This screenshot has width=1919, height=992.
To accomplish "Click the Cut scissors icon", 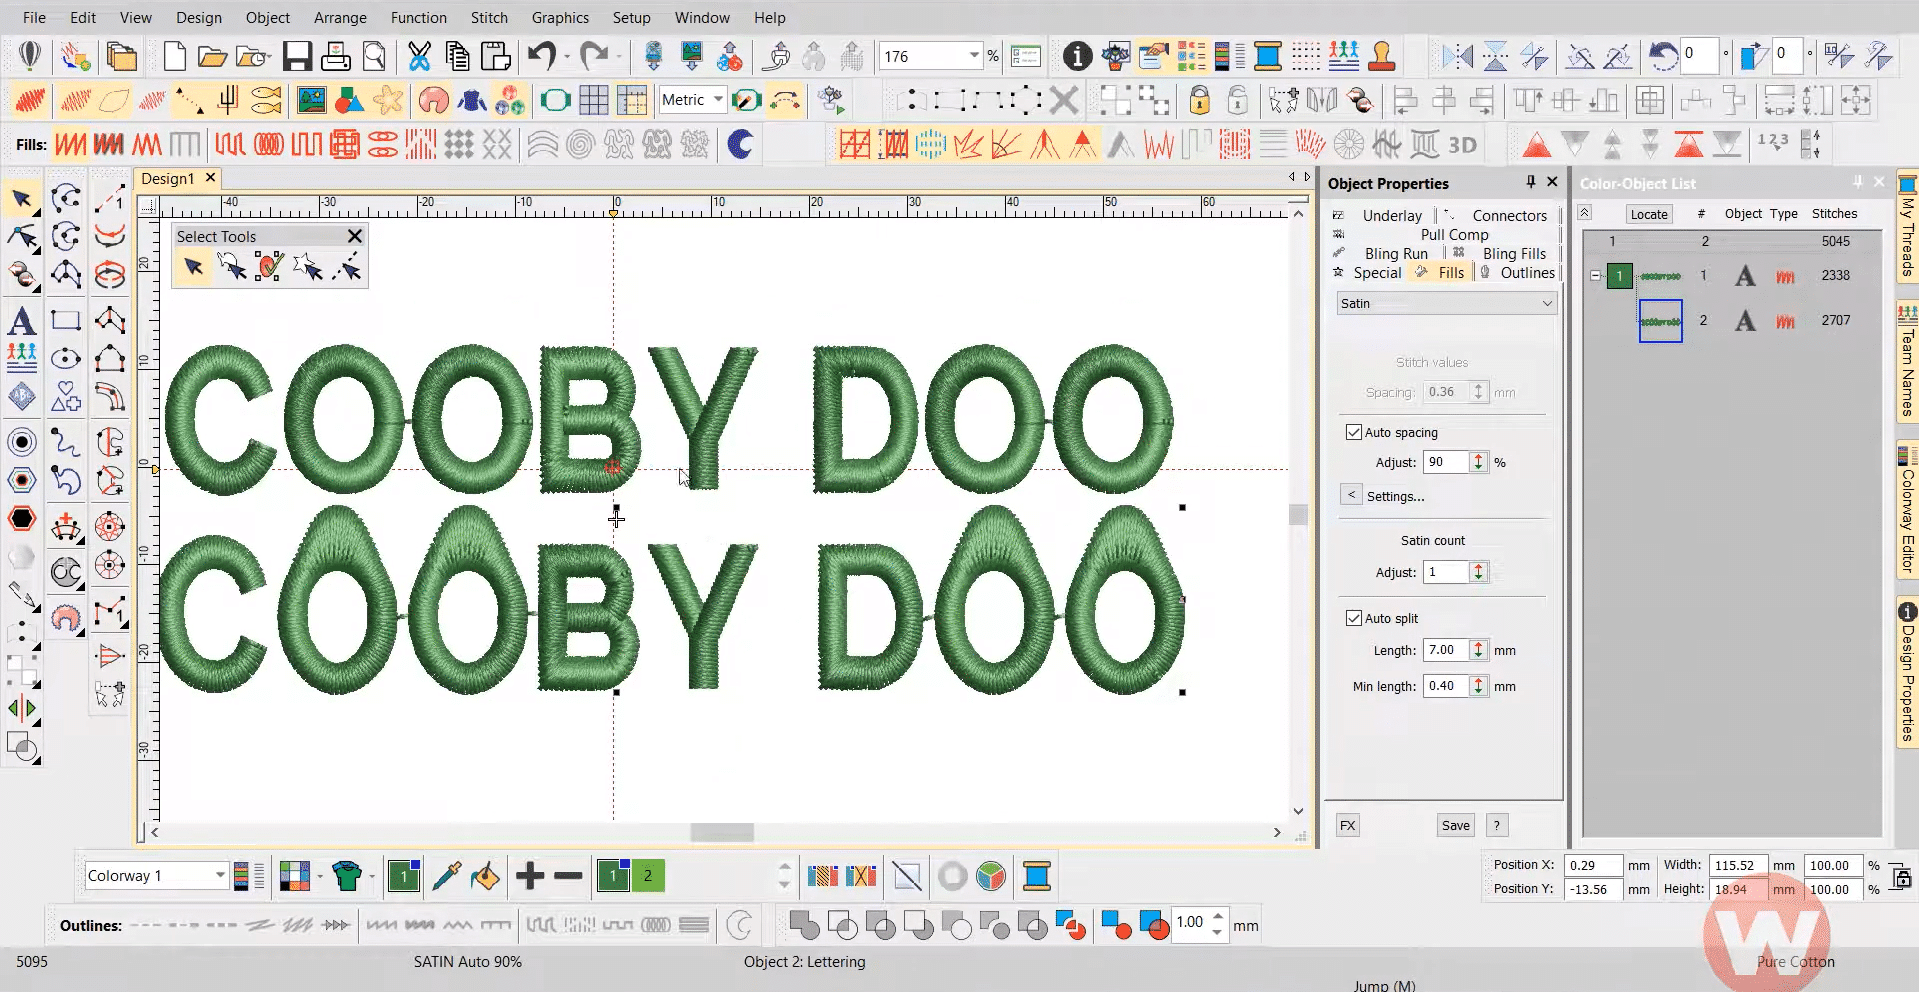I will pyautogui.click(x=419, y=56).
